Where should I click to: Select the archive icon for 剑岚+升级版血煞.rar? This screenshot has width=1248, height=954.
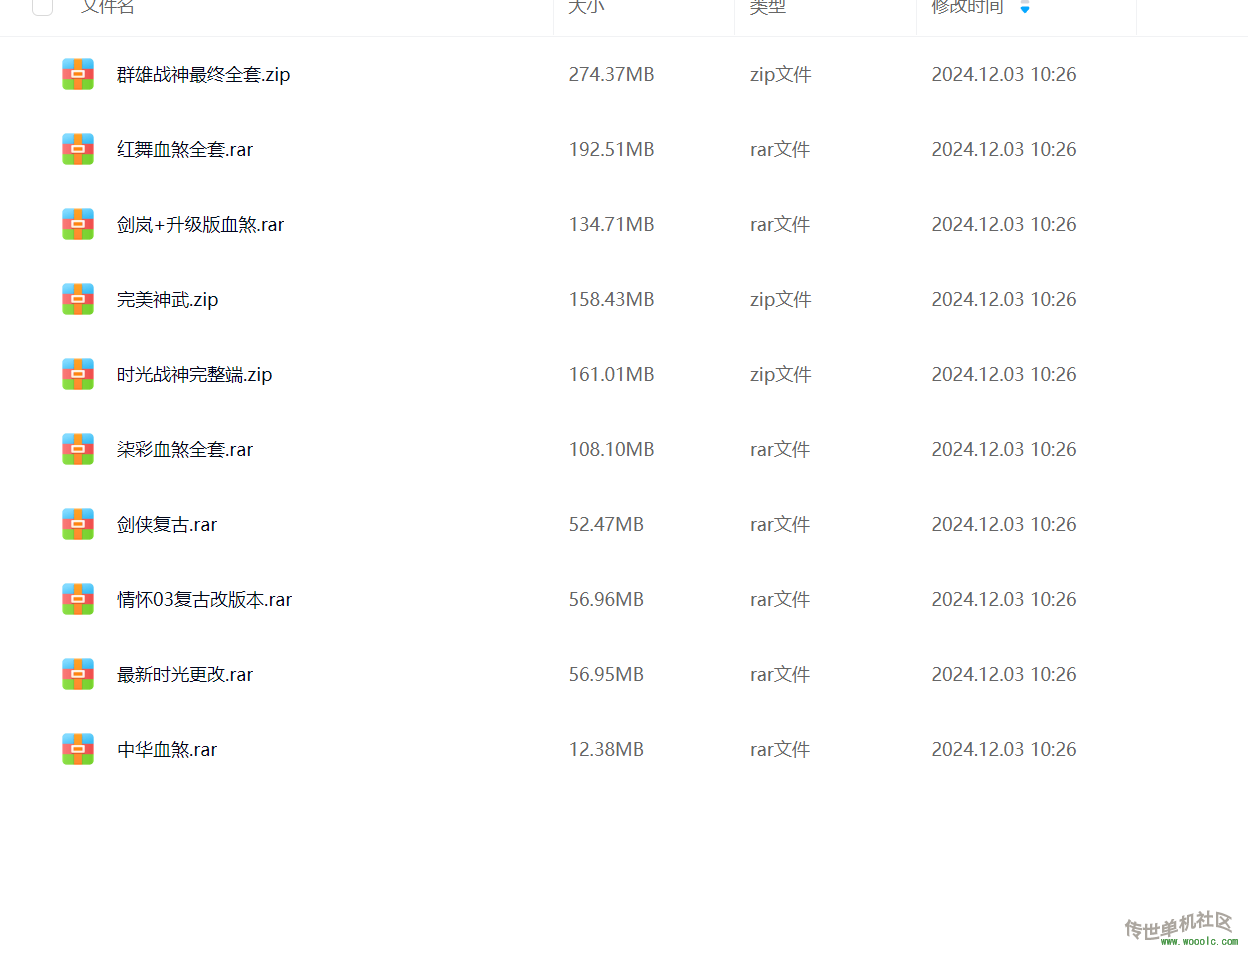(78, 224)
